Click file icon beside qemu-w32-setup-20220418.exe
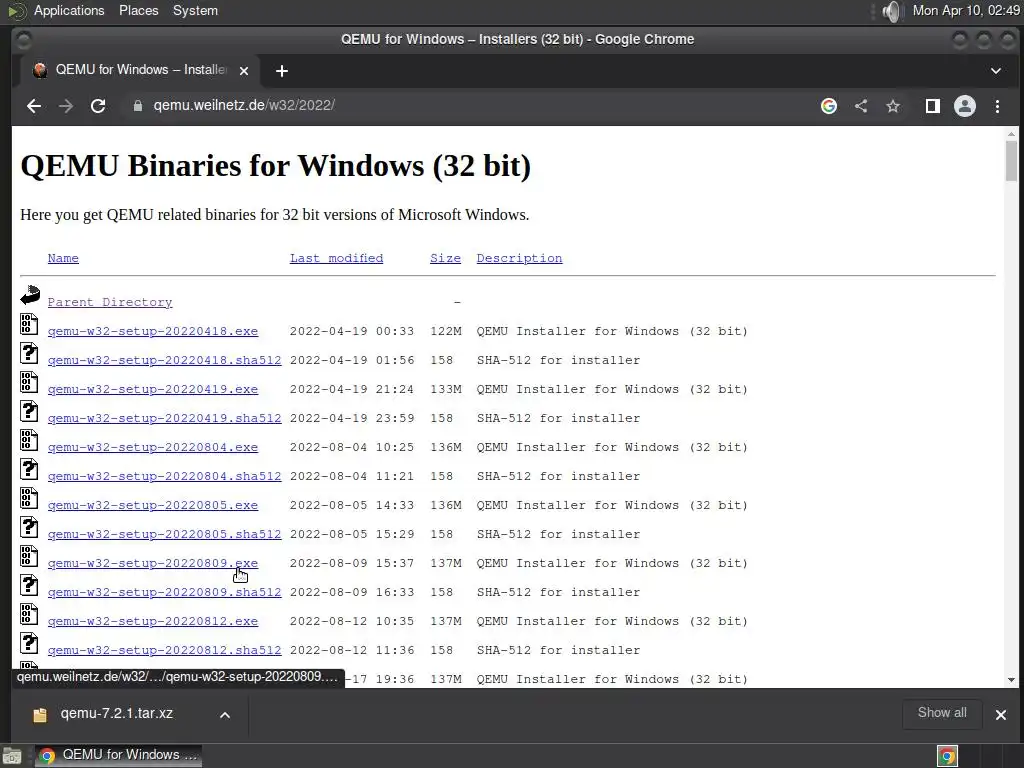The height and width of the screenshot is (768, 1024). click(29, 324)
